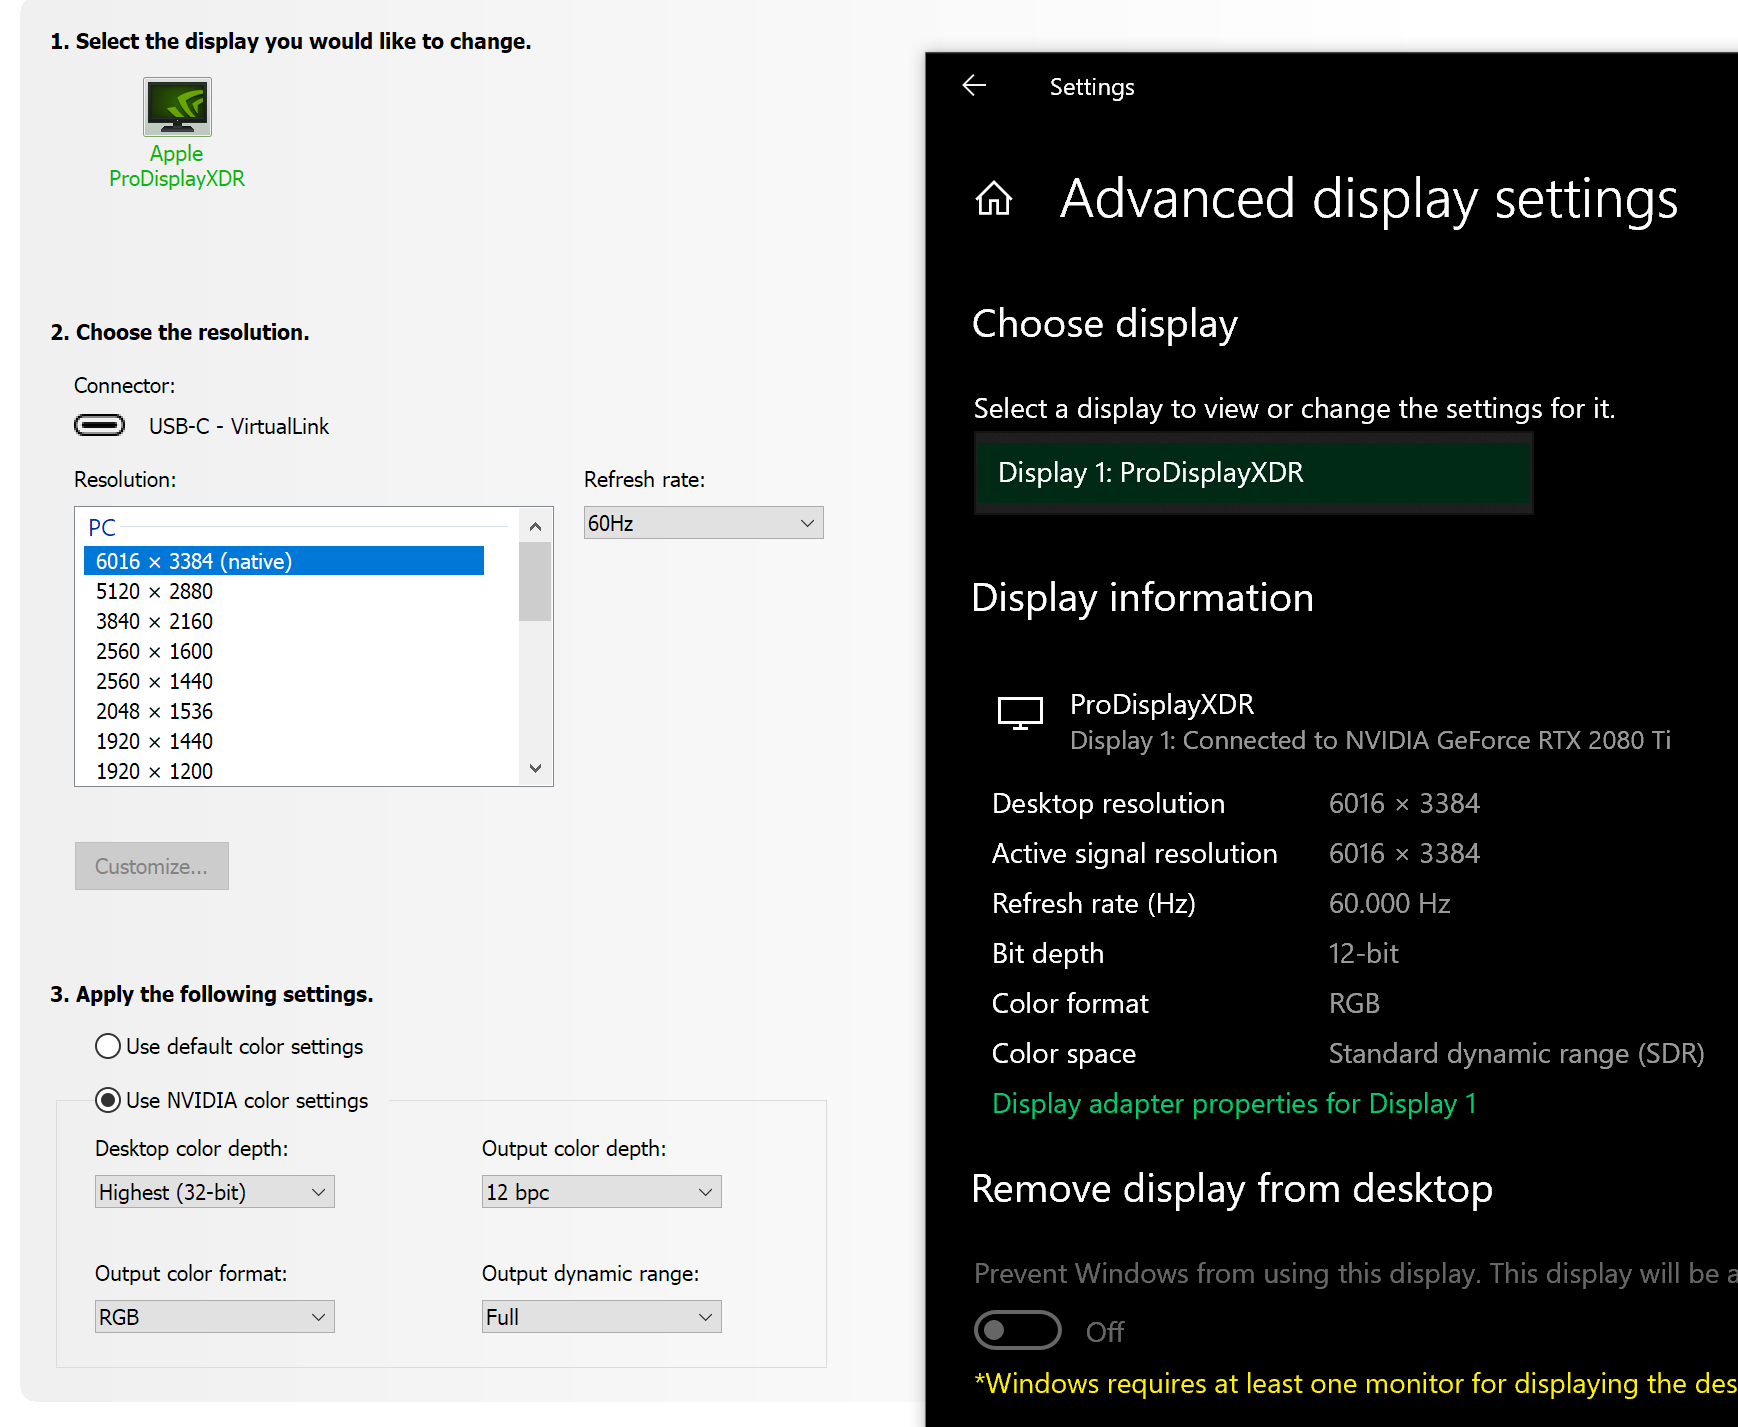Image resolution: width=1738 pixels, height=1427 pixels.
Task: Click the USB-C - VirtualLink connector text
Action: tap(239, 426)
